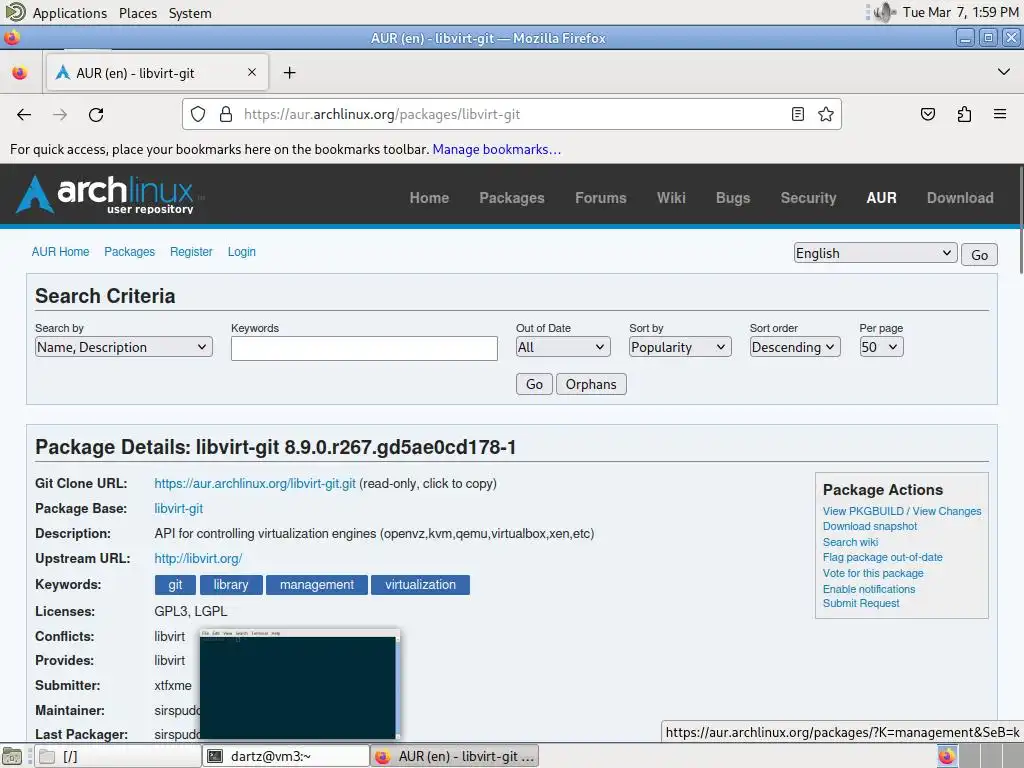Open the English language dropdown

coord(875,253)
